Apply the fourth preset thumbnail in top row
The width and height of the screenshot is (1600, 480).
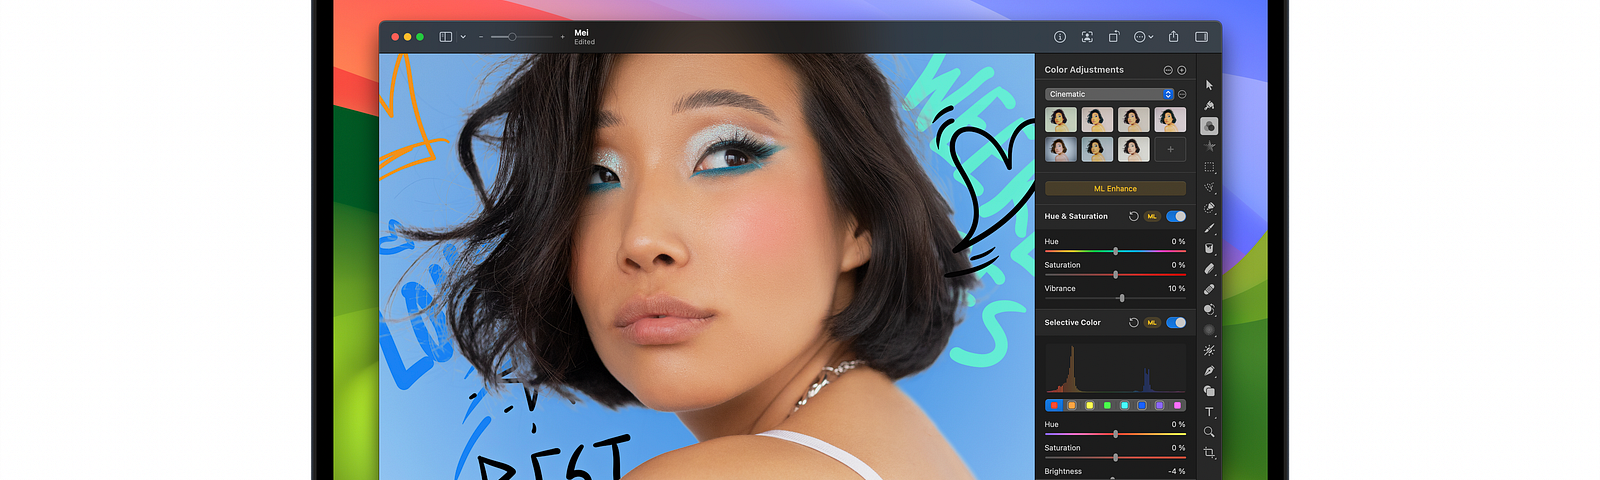(x=1170, y=120)
